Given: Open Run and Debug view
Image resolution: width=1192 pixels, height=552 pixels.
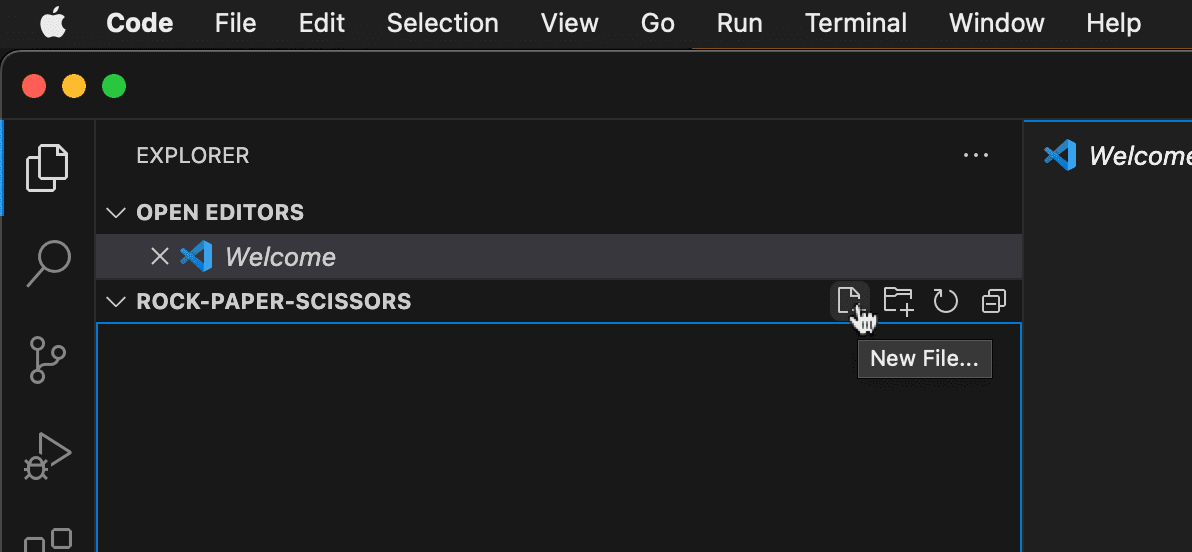Looking at the screenshot, I should (47, 456).
